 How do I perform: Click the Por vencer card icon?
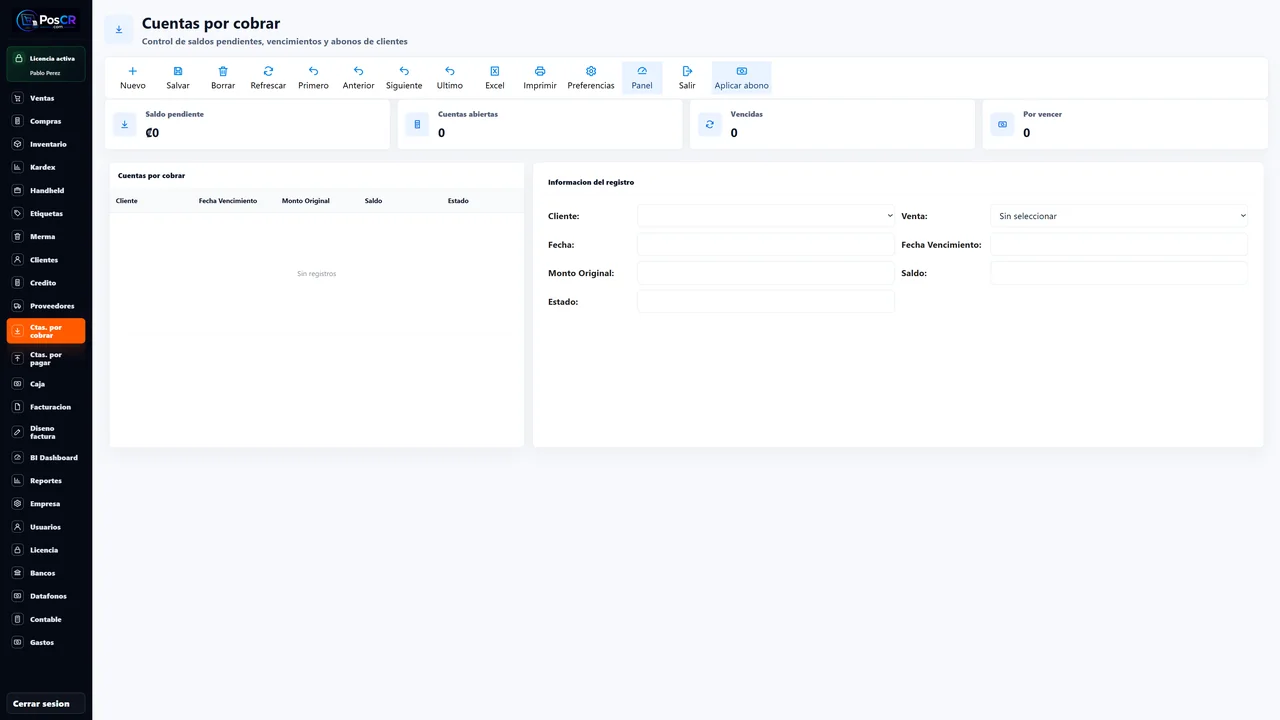1003,125
